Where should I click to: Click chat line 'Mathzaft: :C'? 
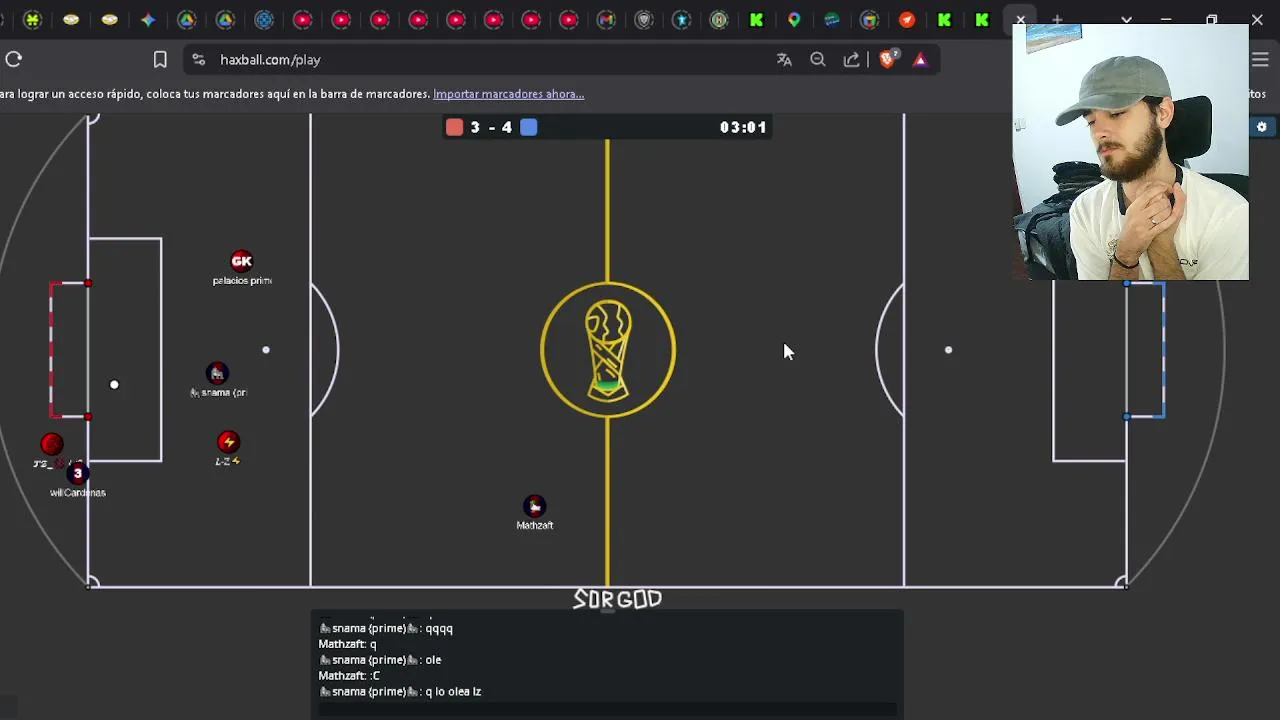pyautogui.click(x=349, y=676)
